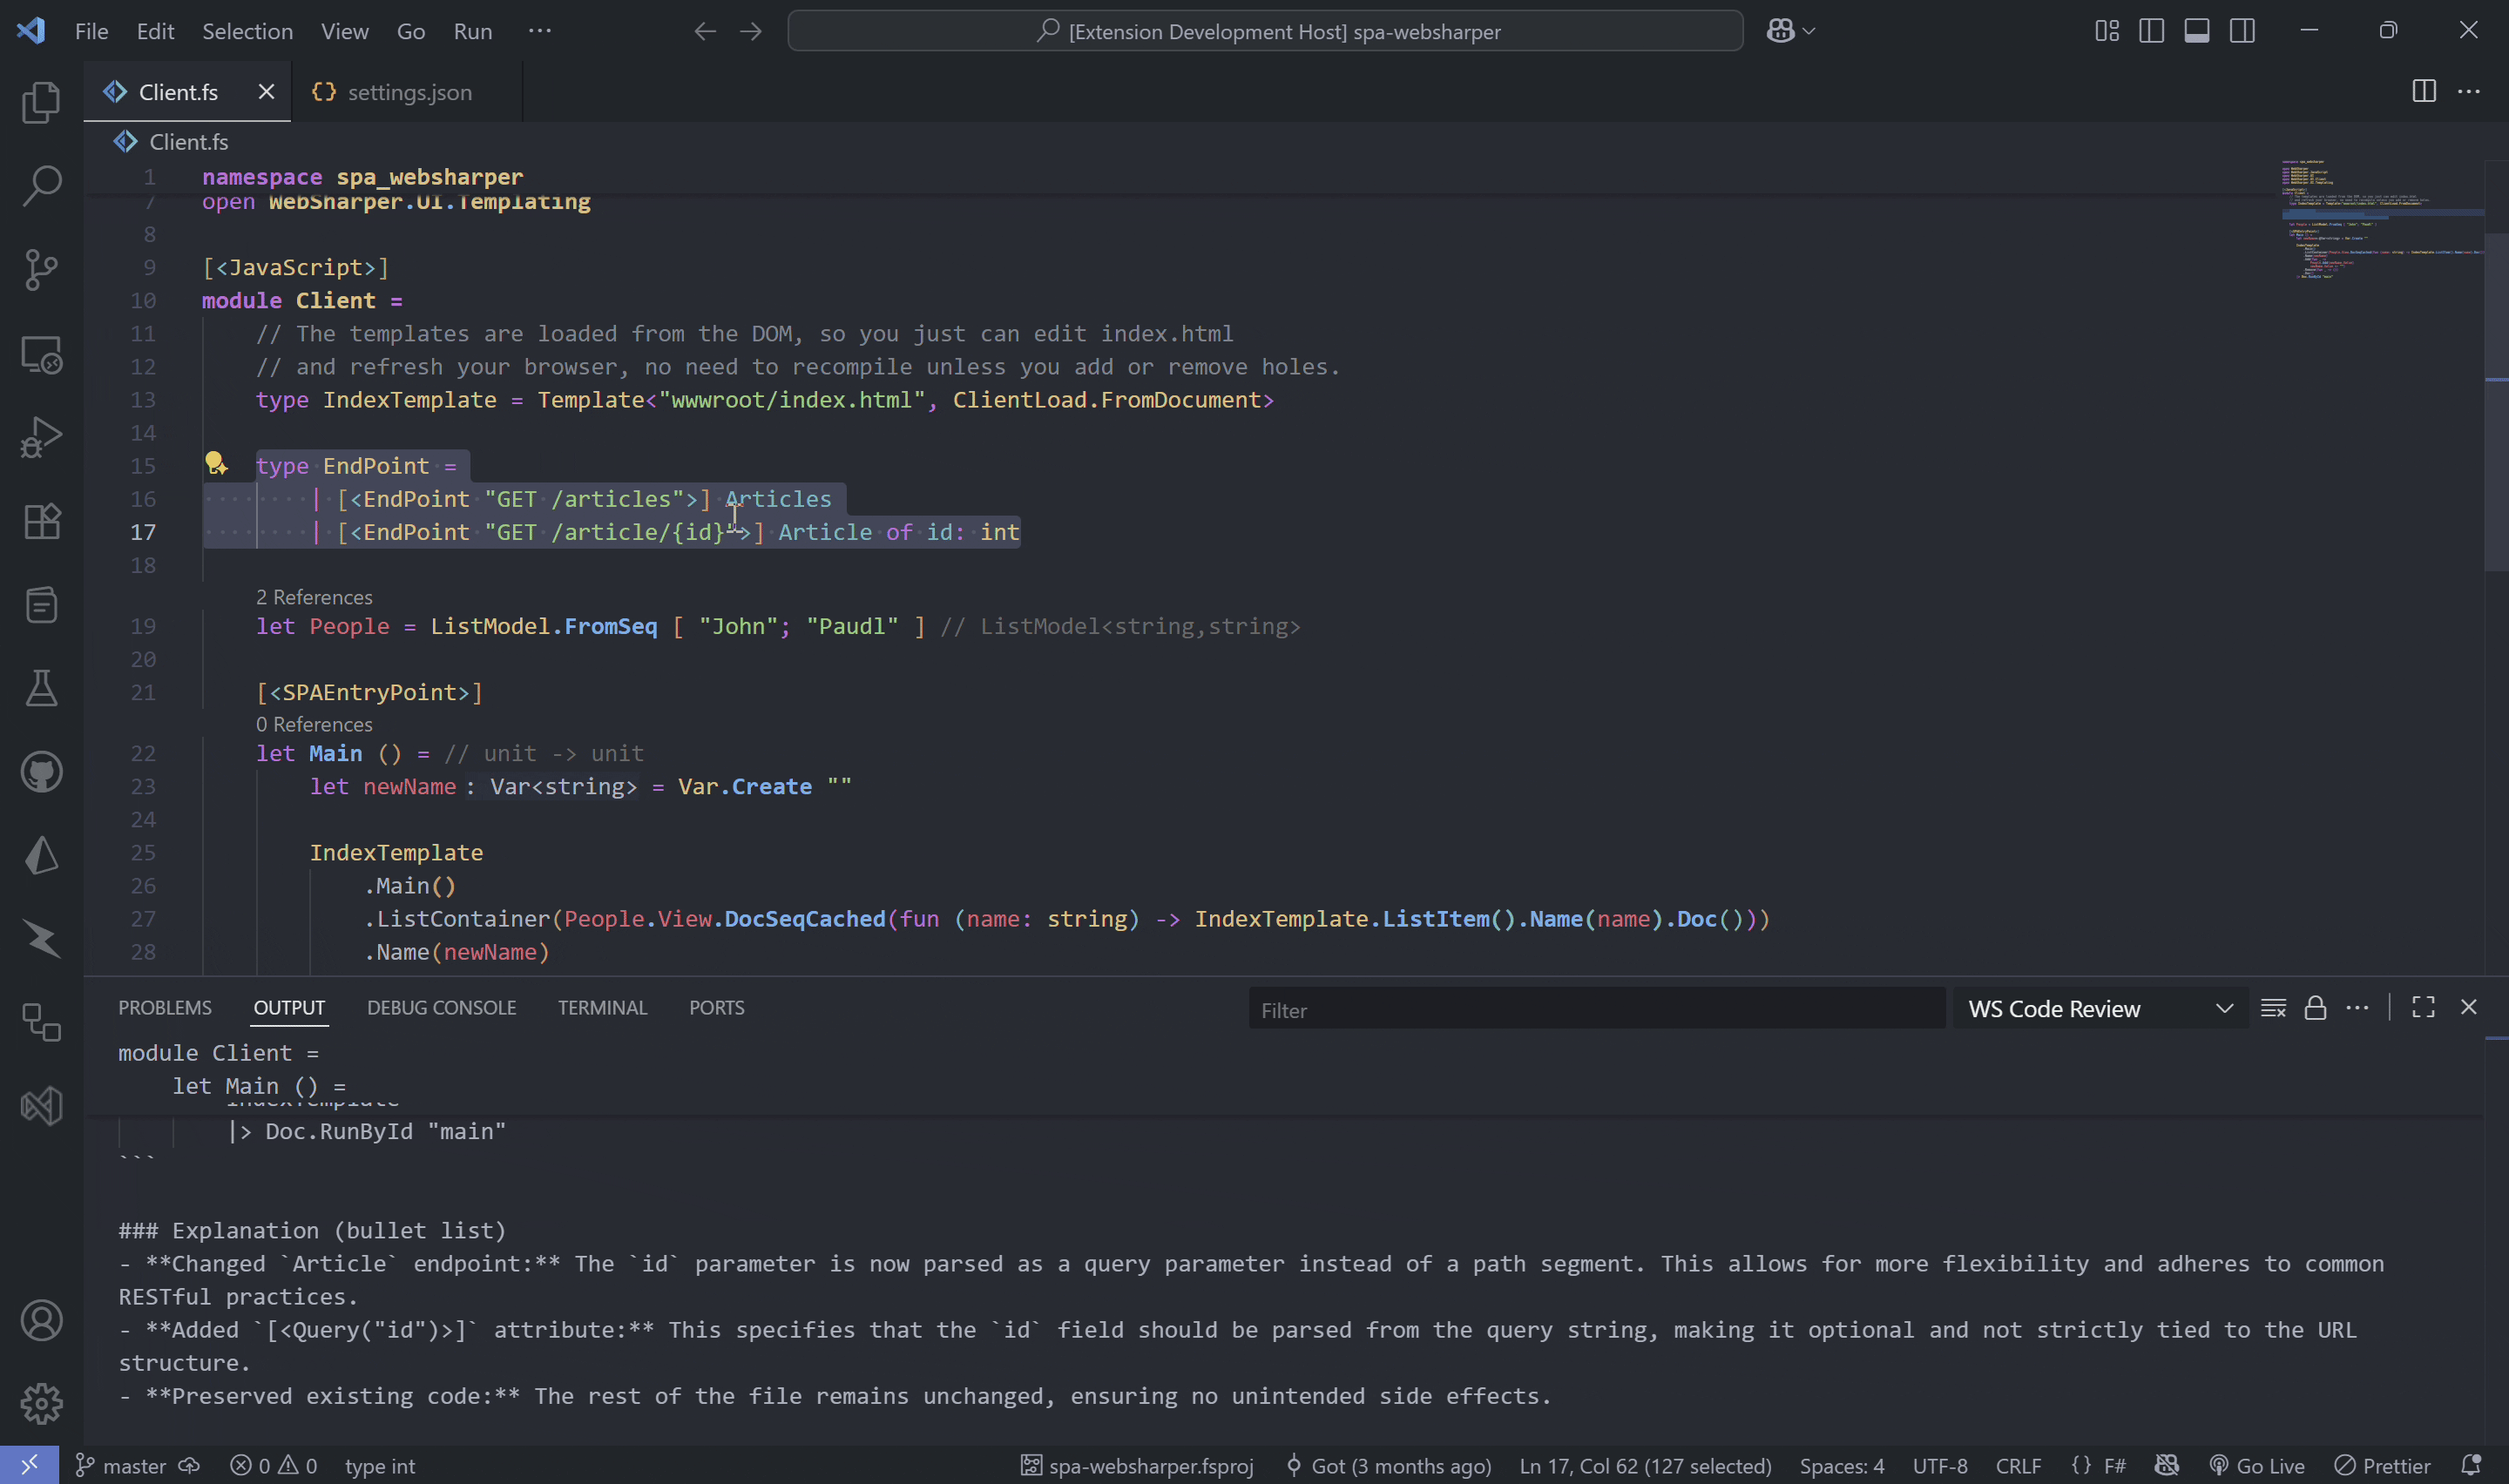Screen dimensions: 2509x1484
Task: Open editor More Actions ellipsis
Action: (x=2469, y=91)
